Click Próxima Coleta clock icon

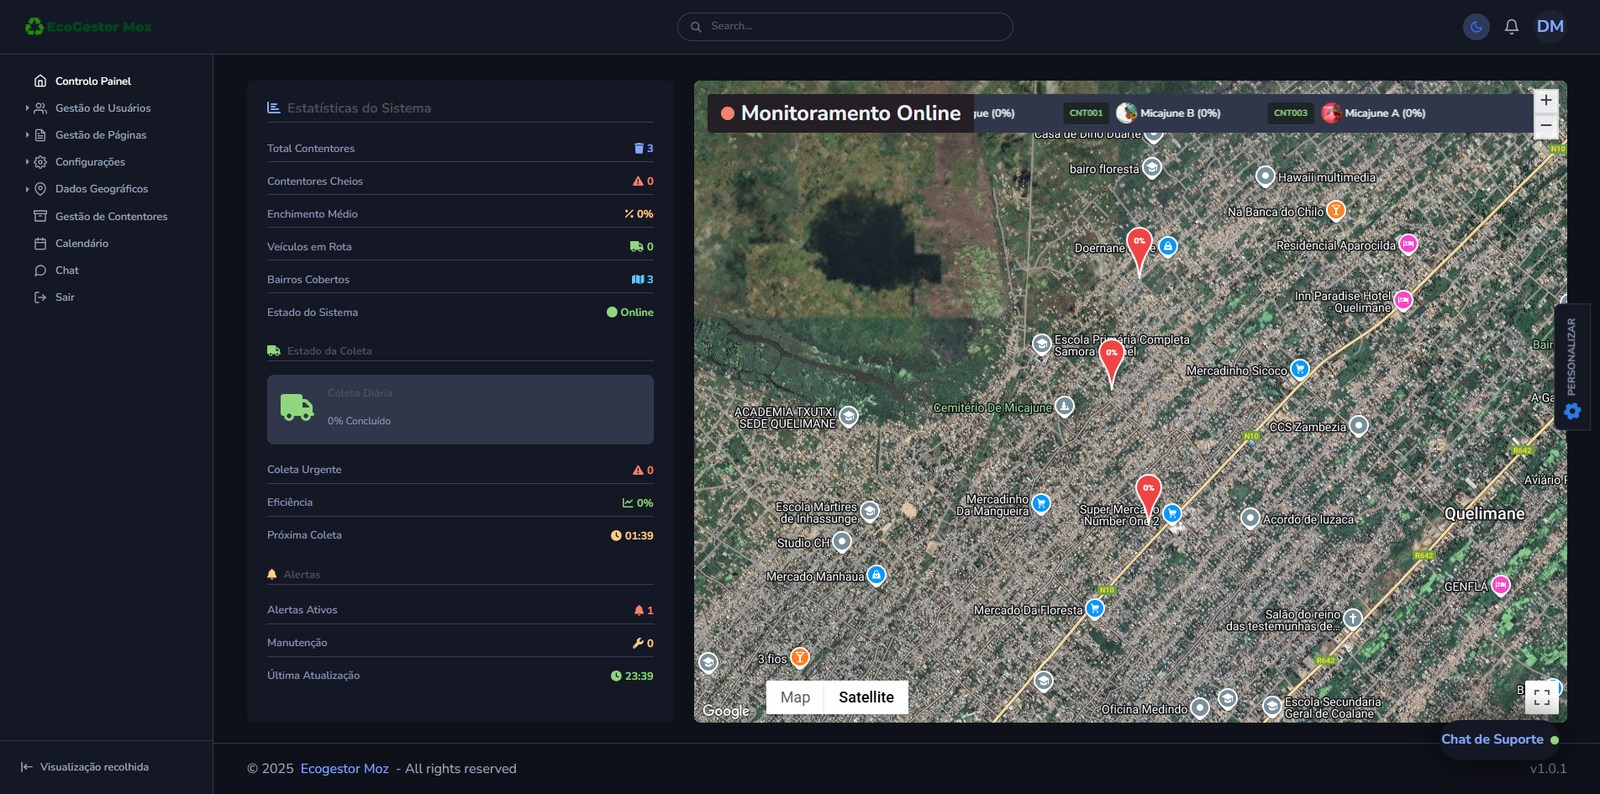616,536
